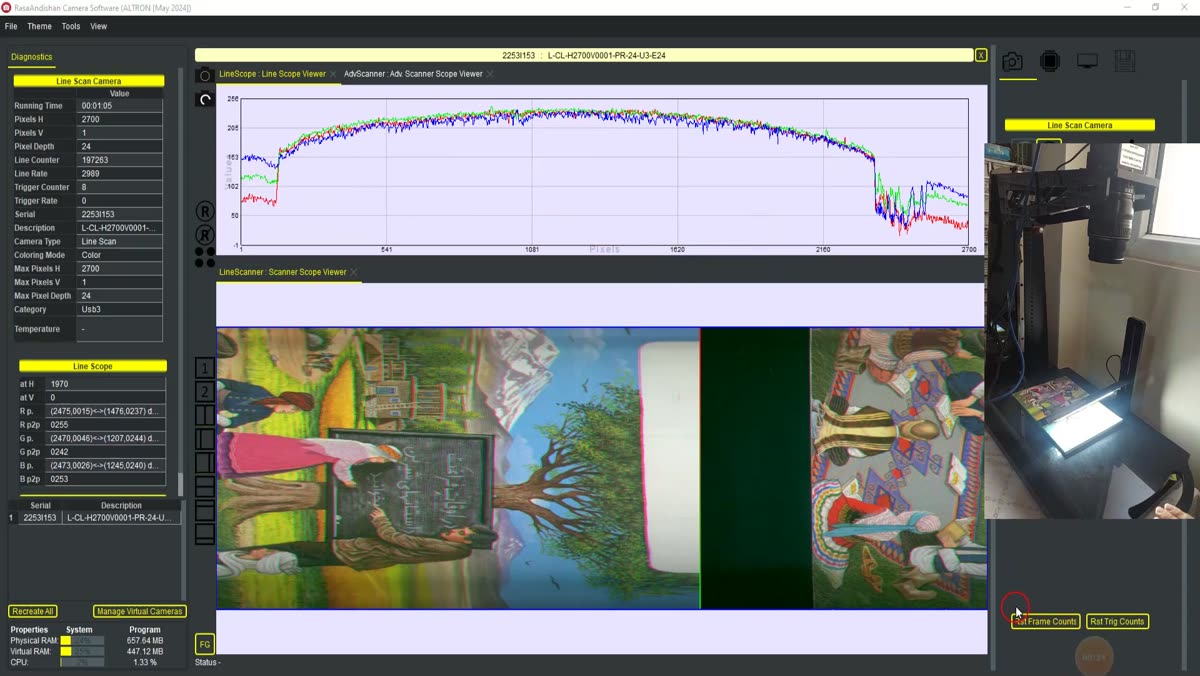Select LineScanner : Scanner Scope Viewer tab
The image size is (1200, 676).
pyautogui.click(x=283, y=272)
